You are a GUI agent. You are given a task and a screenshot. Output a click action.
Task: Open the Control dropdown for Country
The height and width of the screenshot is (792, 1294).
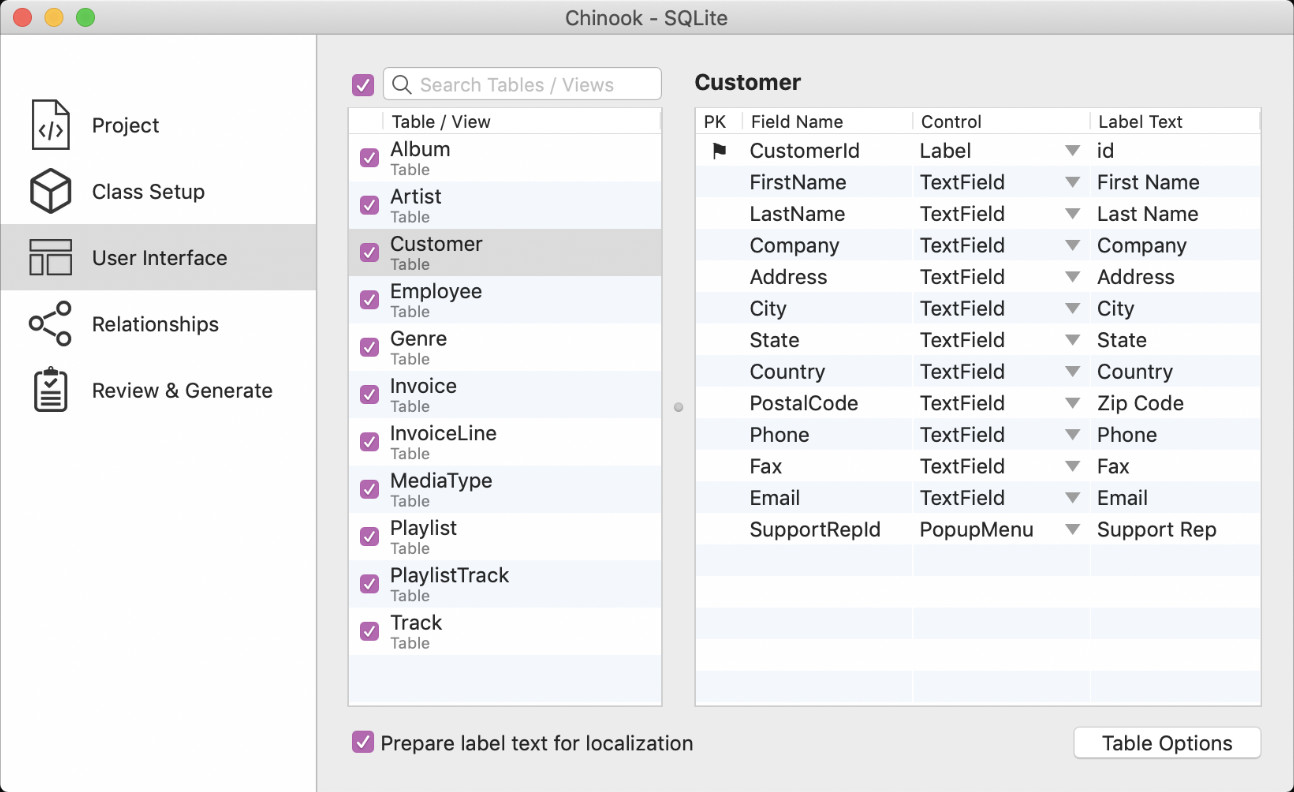1072,372
